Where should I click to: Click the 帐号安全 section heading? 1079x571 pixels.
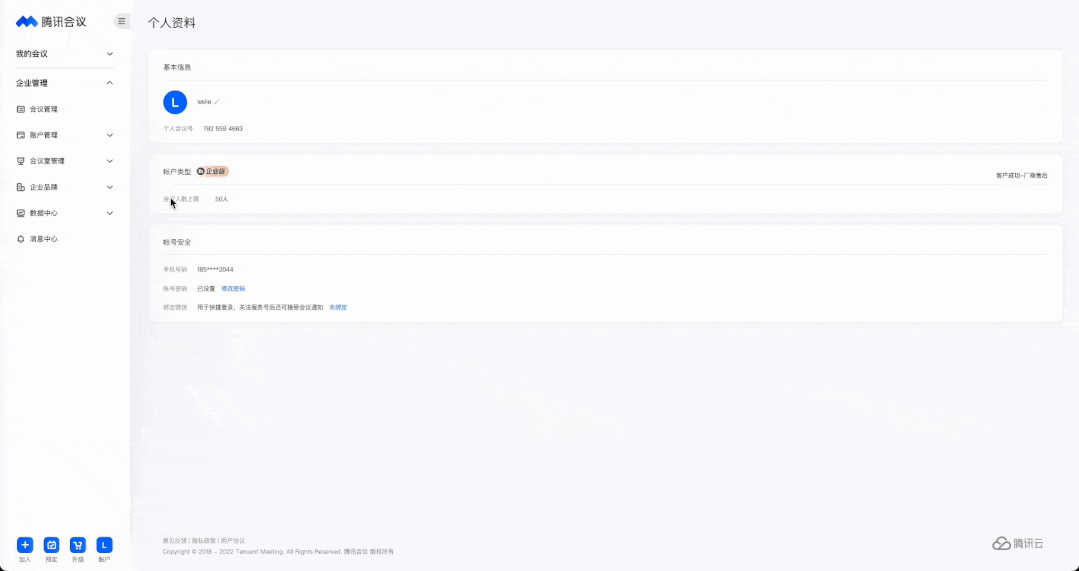(177, 242)
